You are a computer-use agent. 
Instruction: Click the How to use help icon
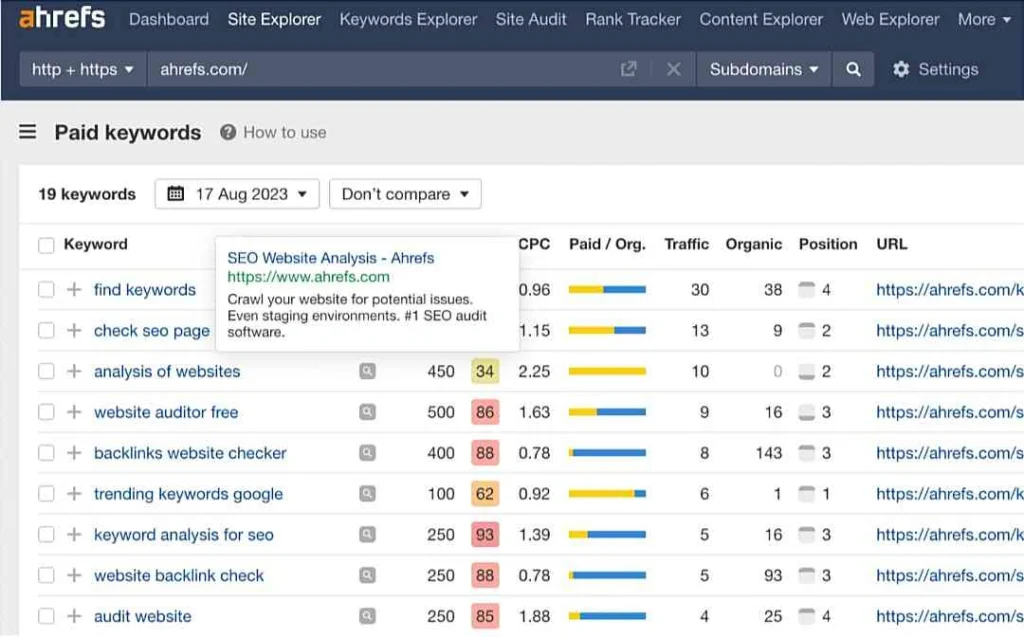pos(228,132)
